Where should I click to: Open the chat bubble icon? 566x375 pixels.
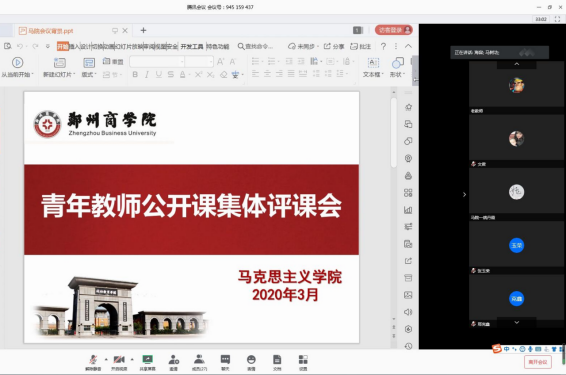225,359
